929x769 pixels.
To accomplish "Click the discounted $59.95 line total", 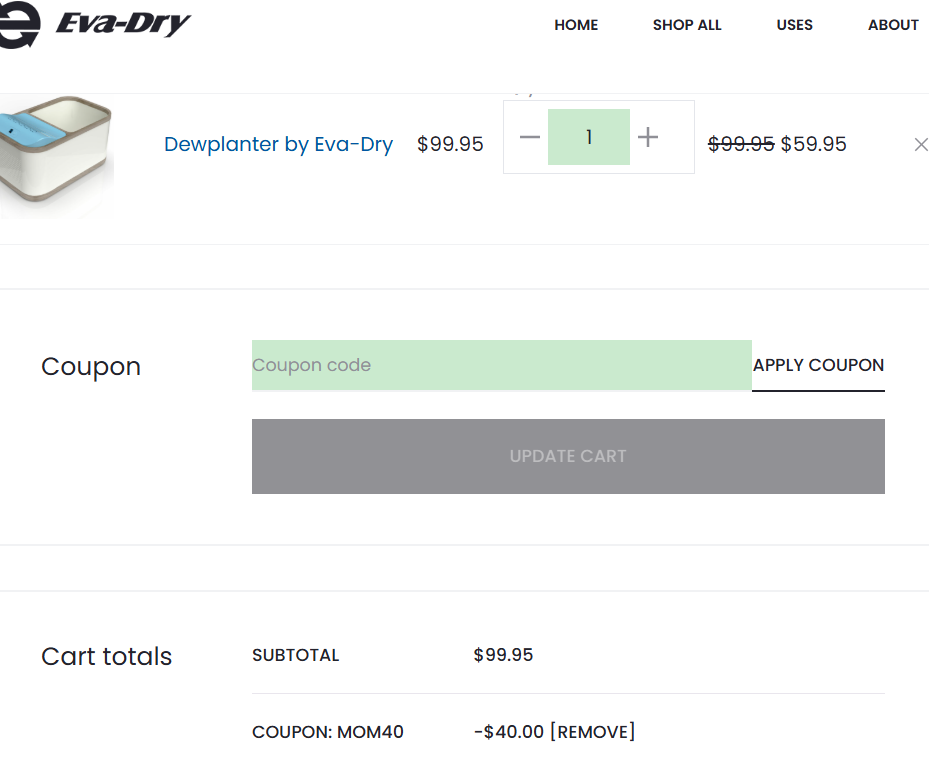I will coord(813,144).
